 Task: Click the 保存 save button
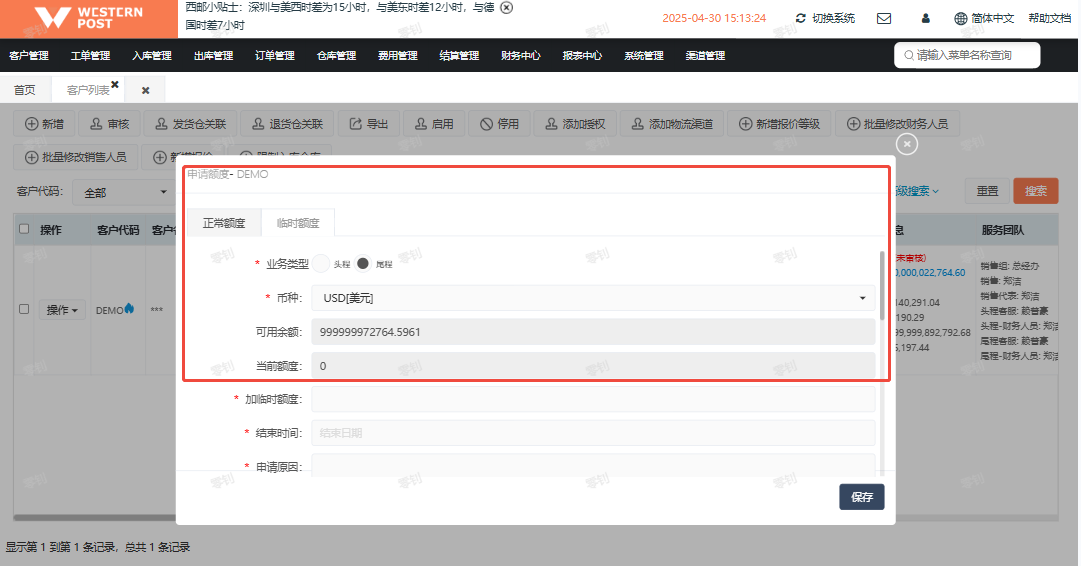(862, 497)
